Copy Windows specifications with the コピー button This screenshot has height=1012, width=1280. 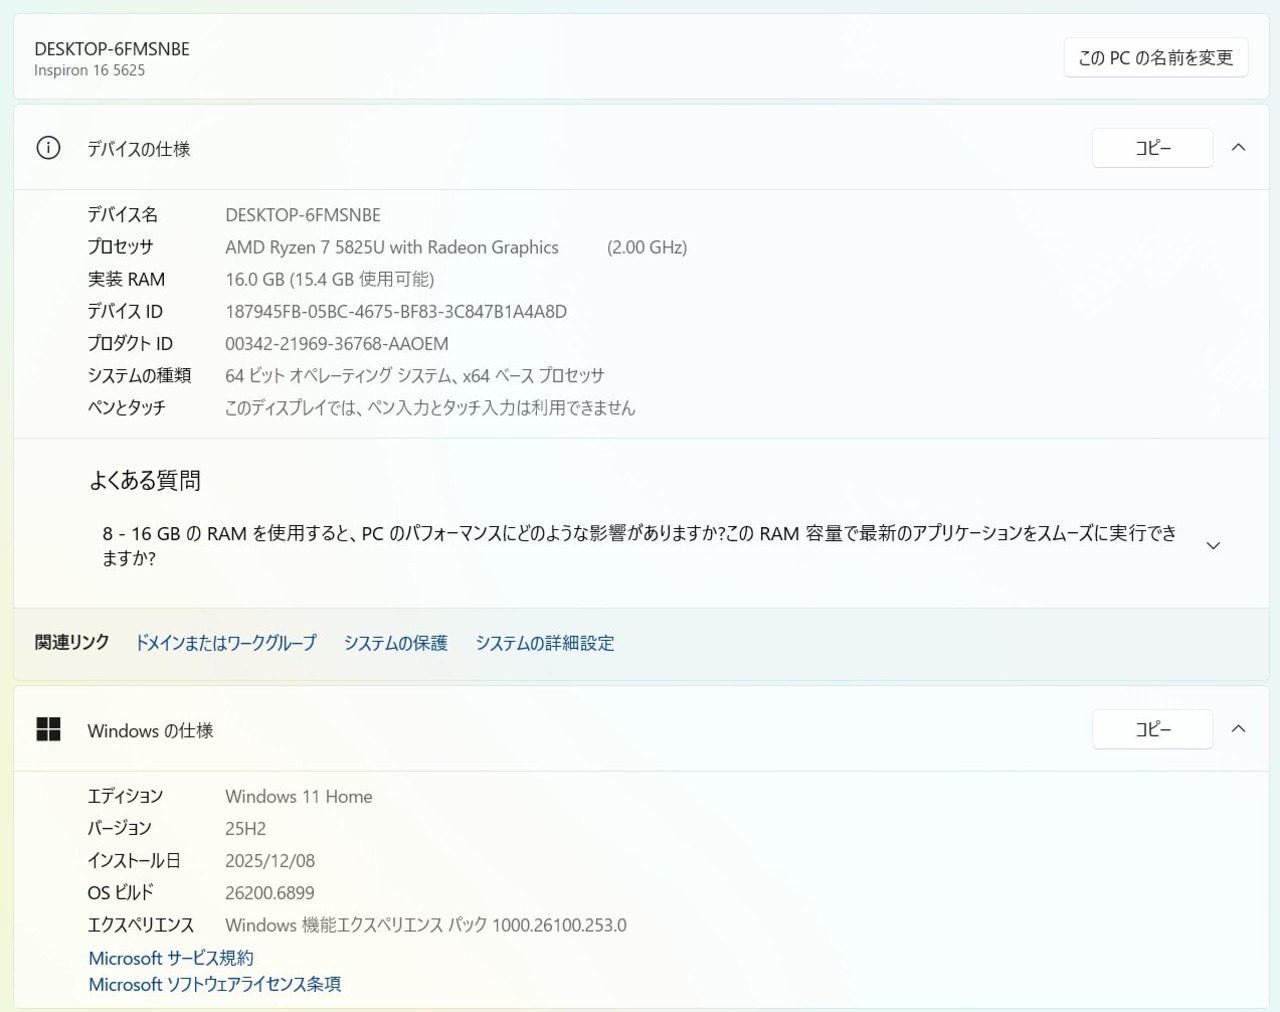(x=1152, y=730)
